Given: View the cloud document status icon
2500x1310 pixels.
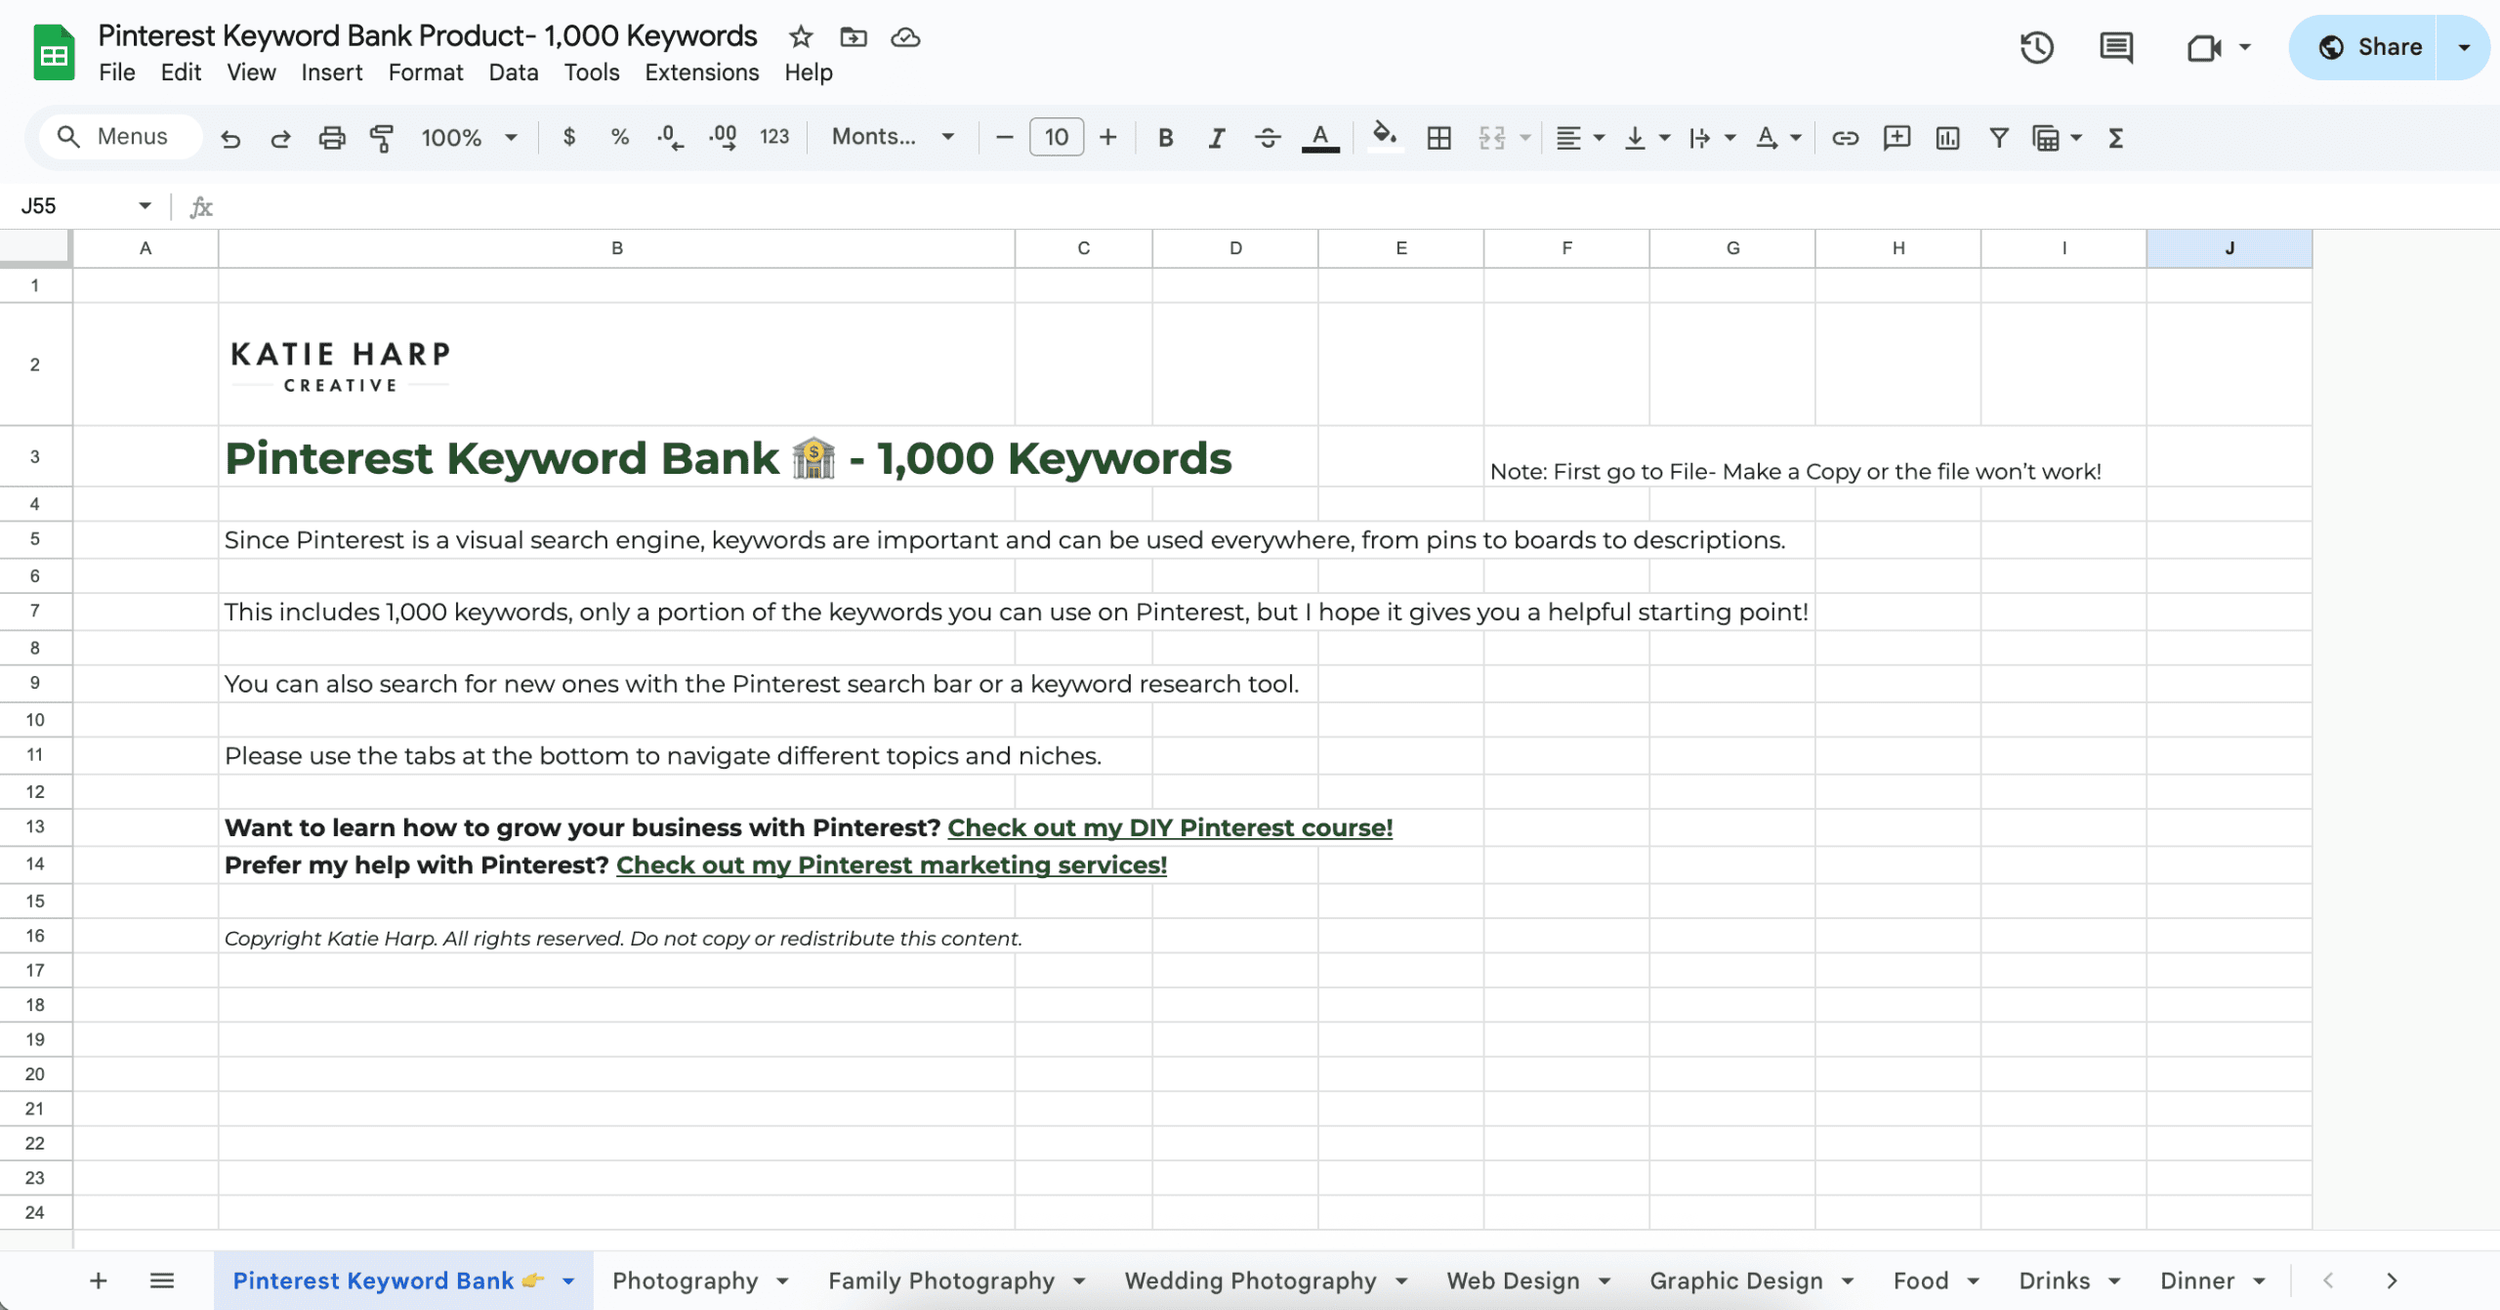Looking at the screenshot, I should (906, 37).
